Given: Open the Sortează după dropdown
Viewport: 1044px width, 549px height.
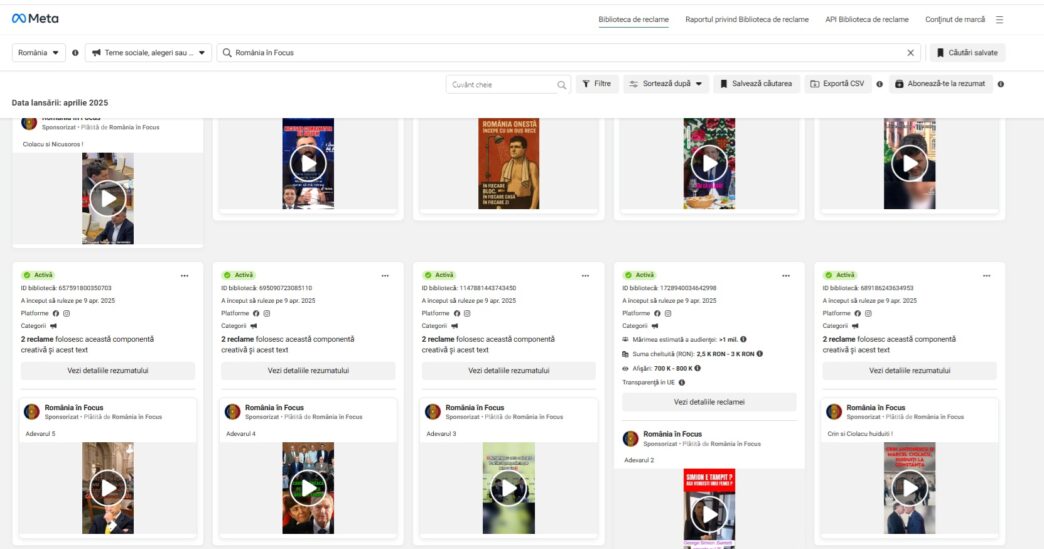Looking at the screenshot, I should (666, 84).
